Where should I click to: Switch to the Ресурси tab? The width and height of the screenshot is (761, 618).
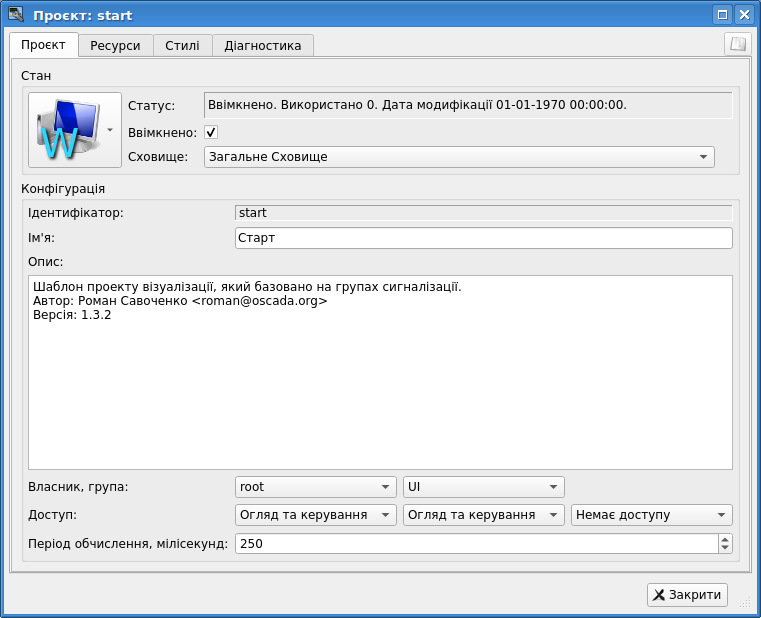click(115, 46)
